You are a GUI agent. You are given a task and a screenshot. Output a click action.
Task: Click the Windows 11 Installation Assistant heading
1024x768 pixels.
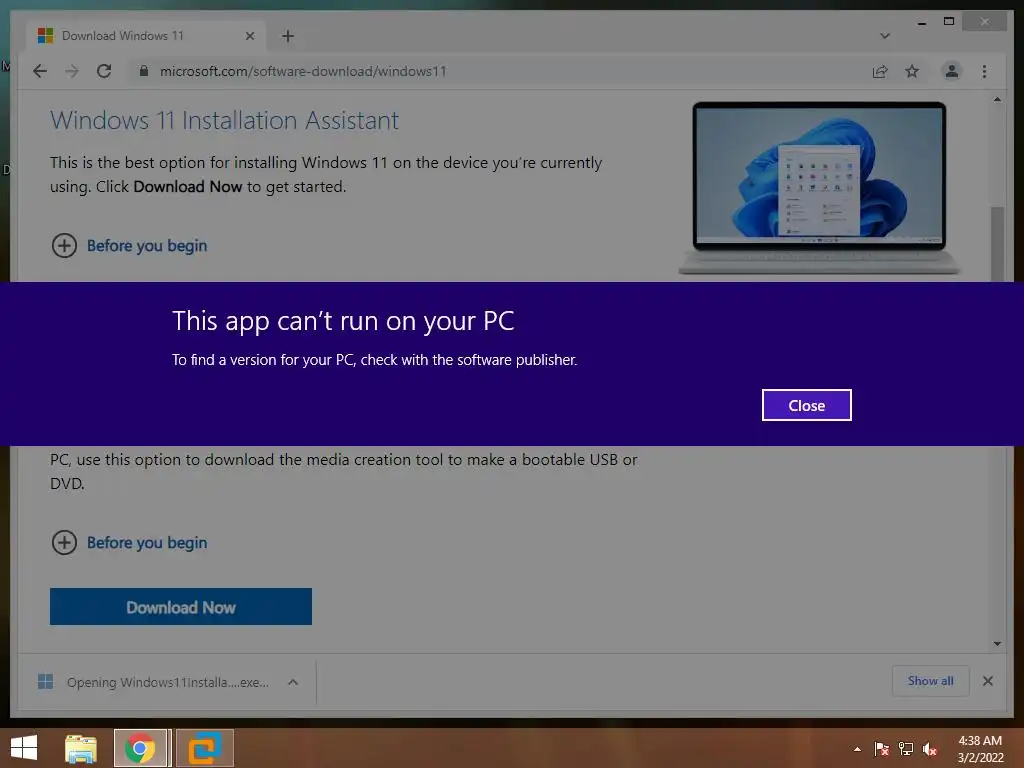[225, 121]
